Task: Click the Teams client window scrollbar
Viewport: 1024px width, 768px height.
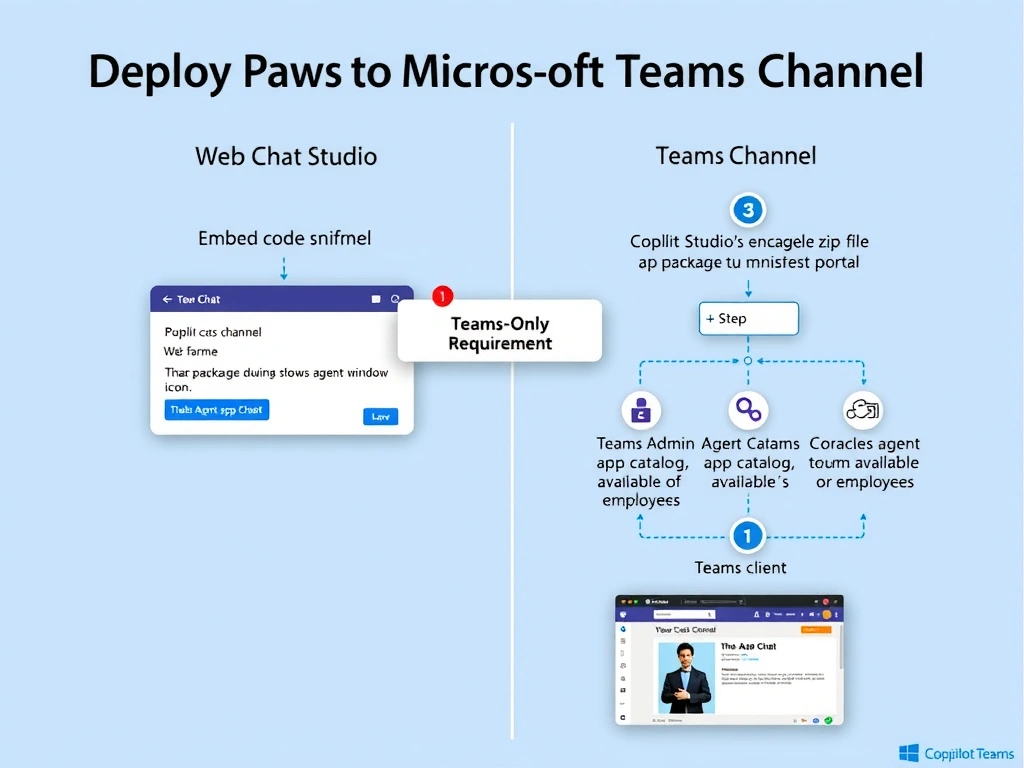Action: click(841, 647)
